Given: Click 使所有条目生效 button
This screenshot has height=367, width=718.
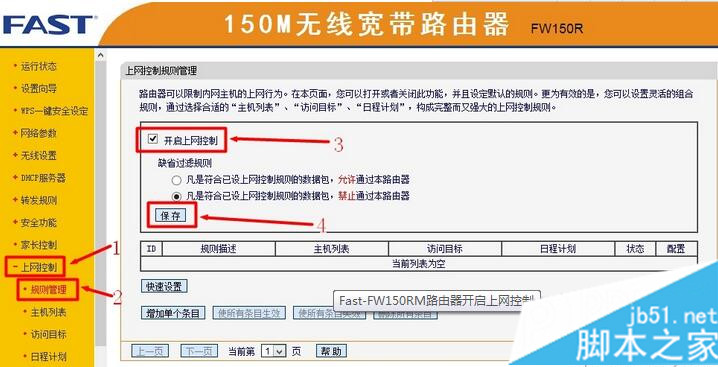Looking at the screenshot, I should coord(249,313).
